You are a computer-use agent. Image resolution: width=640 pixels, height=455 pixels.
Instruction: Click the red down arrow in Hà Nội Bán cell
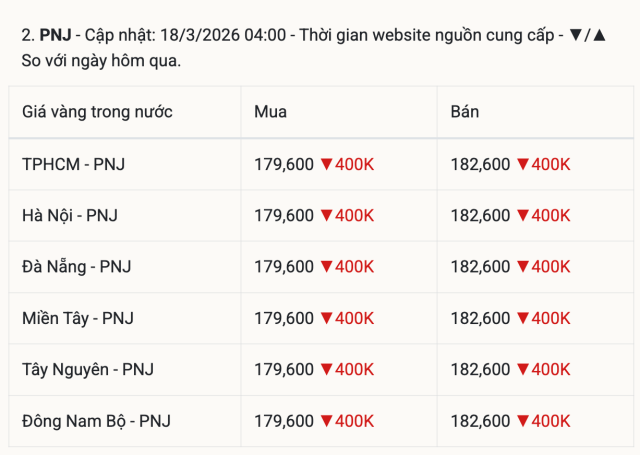coord(522,215)
